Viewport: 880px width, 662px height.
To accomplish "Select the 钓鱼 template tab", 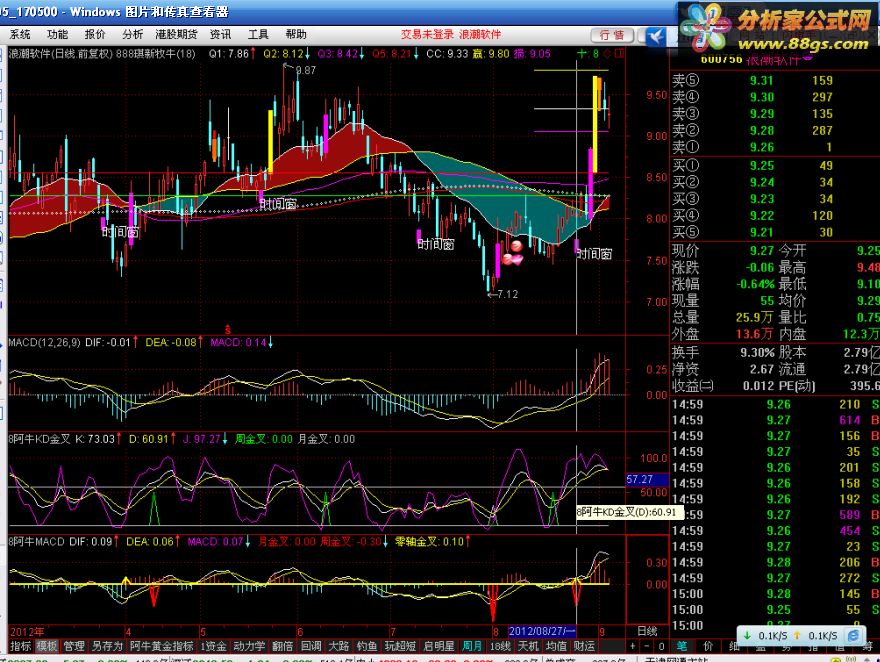I will click(x=366, y=646).
